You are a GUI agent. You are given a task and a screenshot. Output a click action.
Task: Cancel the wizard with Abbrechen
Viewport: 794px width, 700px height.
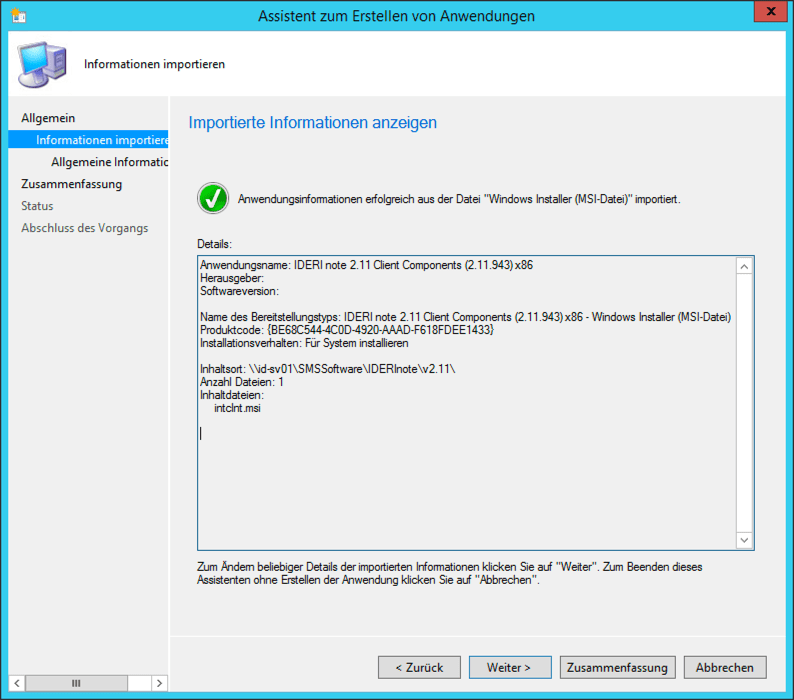point(725,668)
